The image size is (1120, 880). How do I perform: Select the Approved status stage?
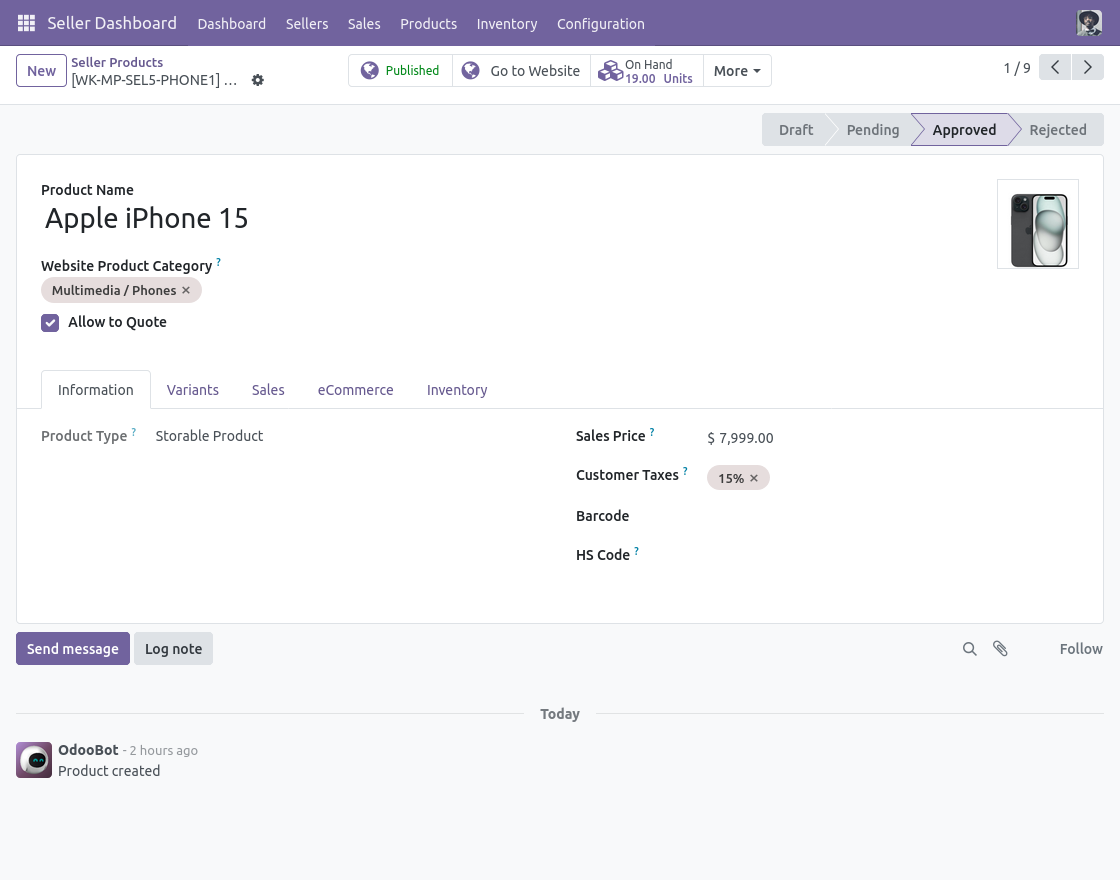[964, 130]
